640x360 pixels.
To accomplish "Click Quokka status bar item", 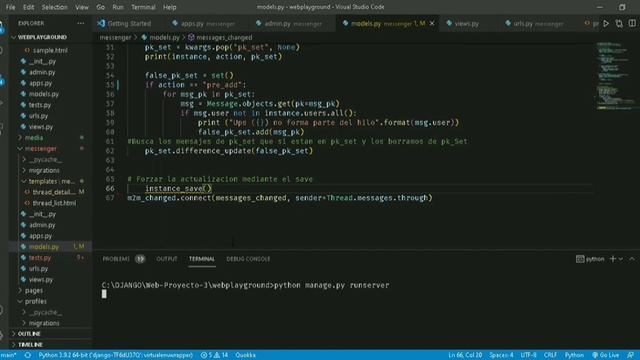I will coord(245,355).
